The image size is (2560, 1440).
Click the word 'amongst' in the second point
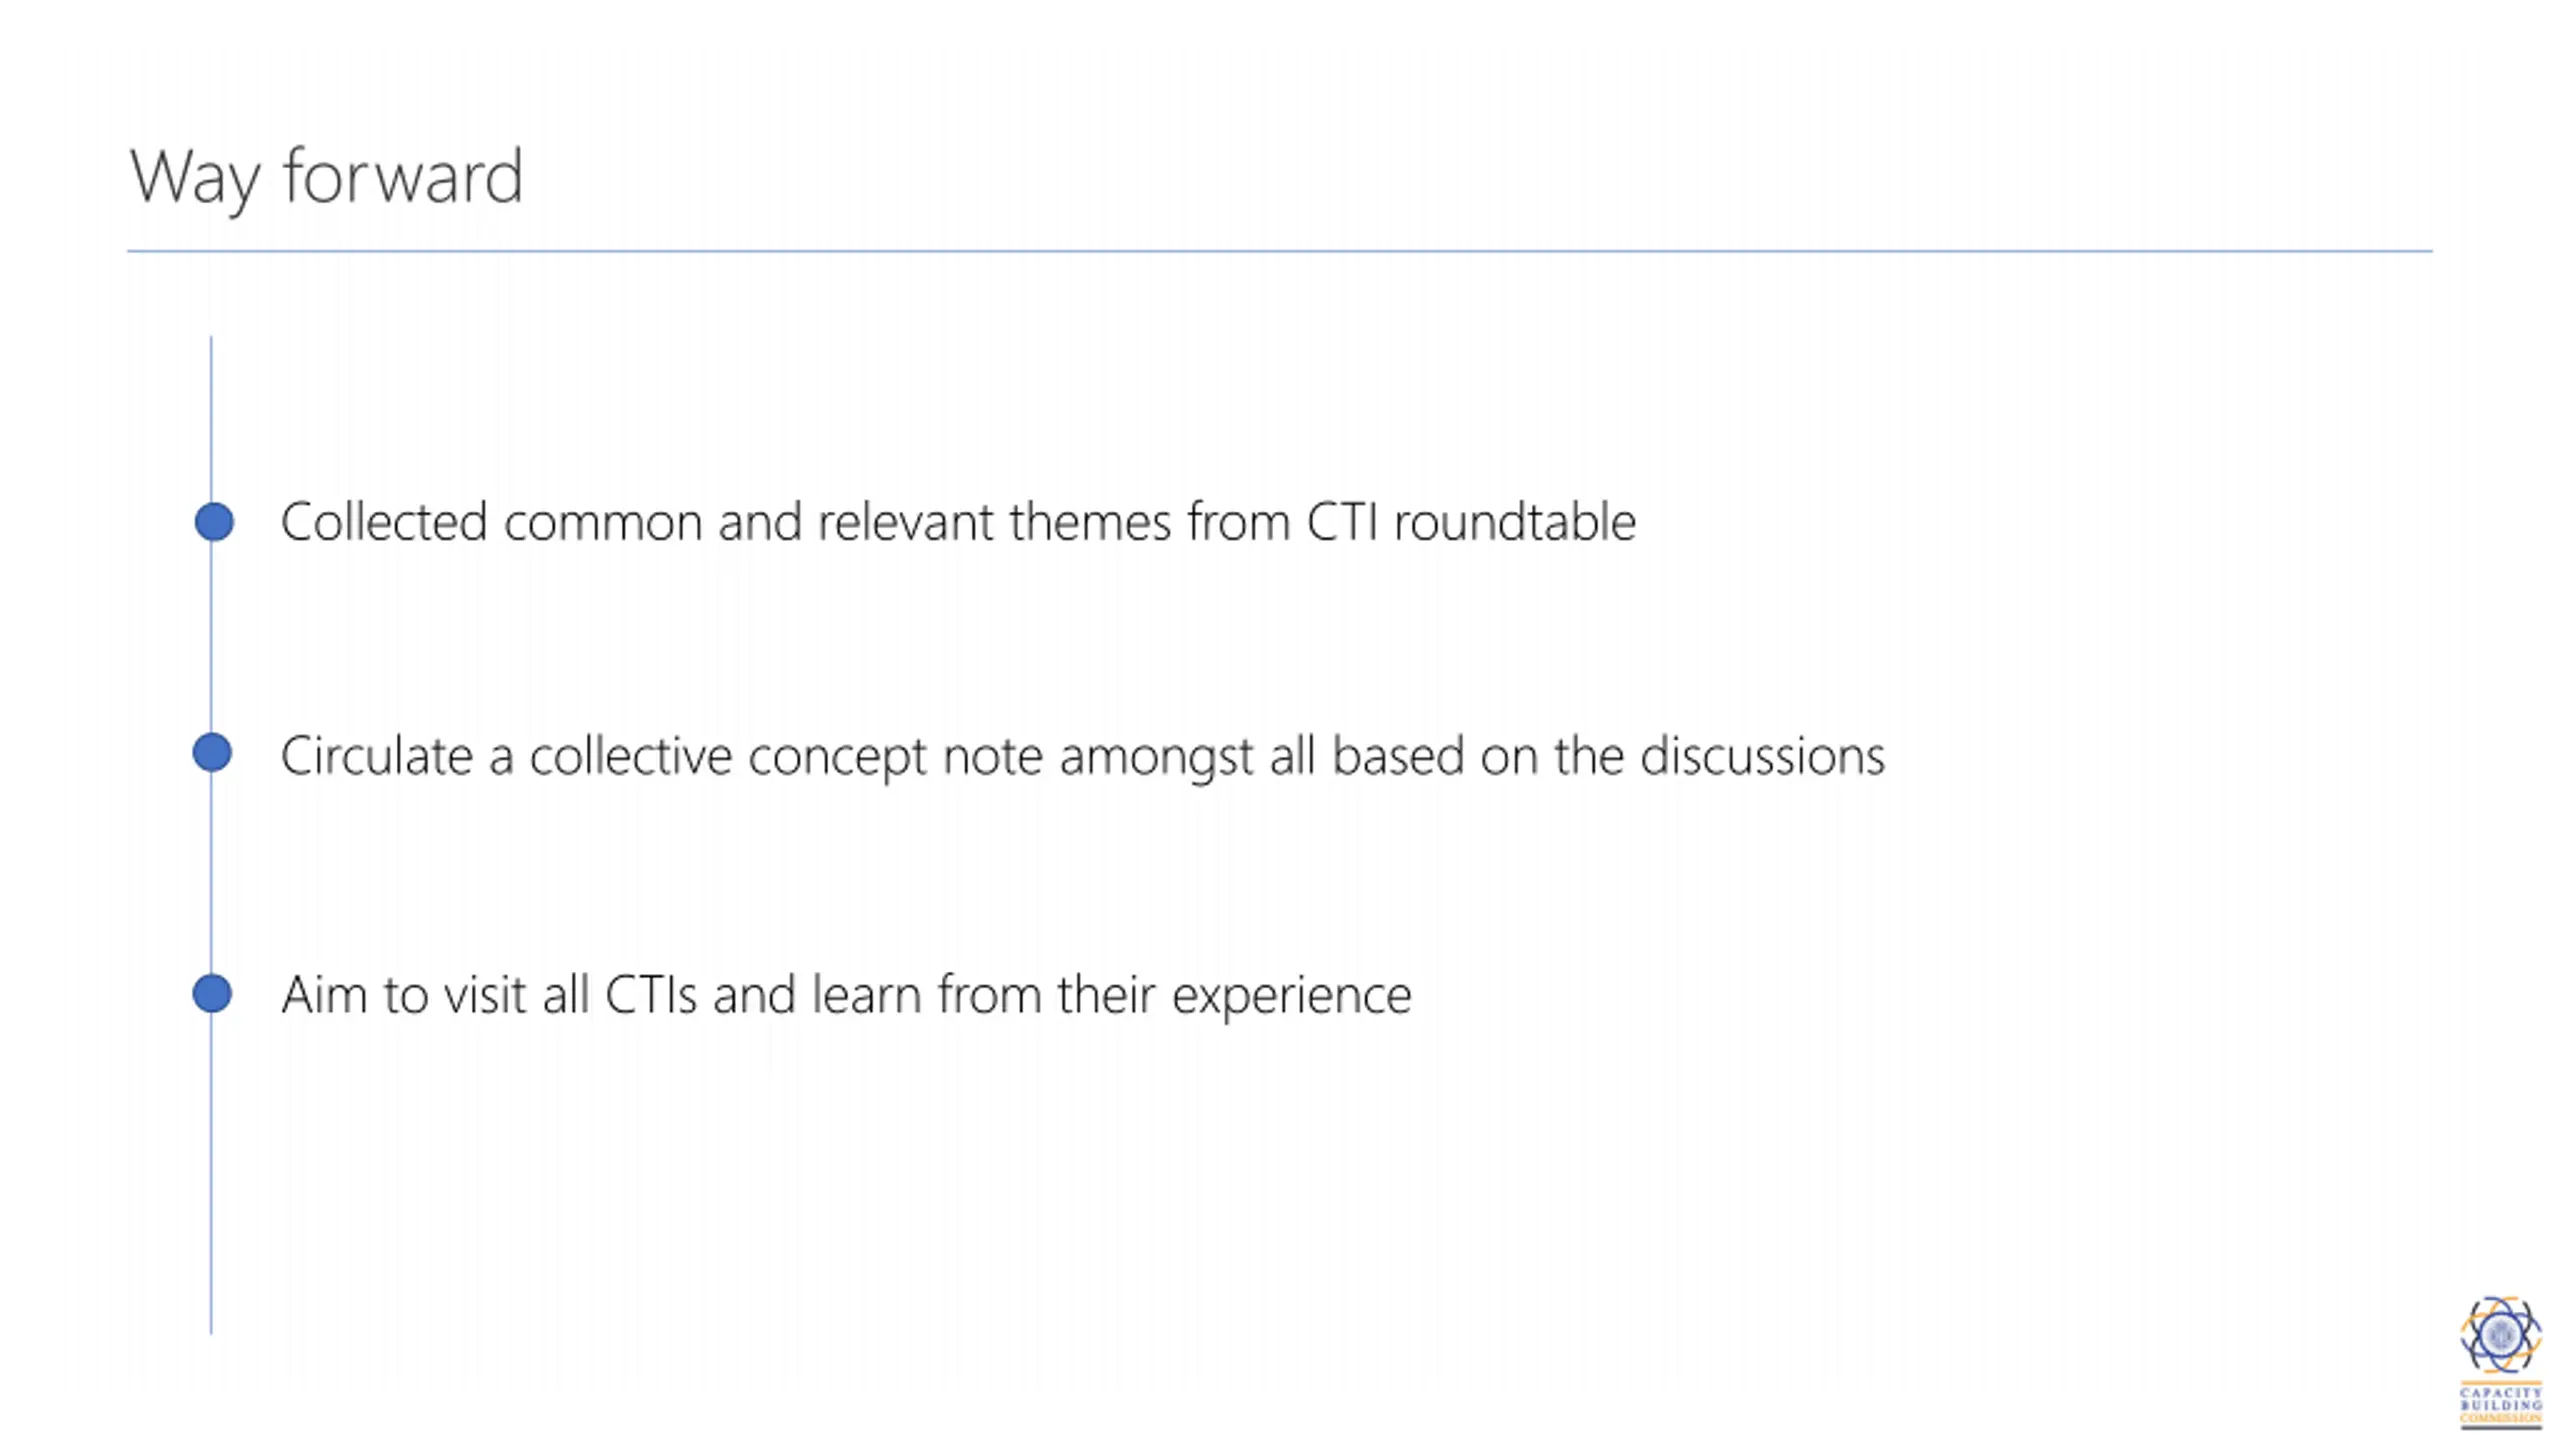click(x=1156, y=757)
